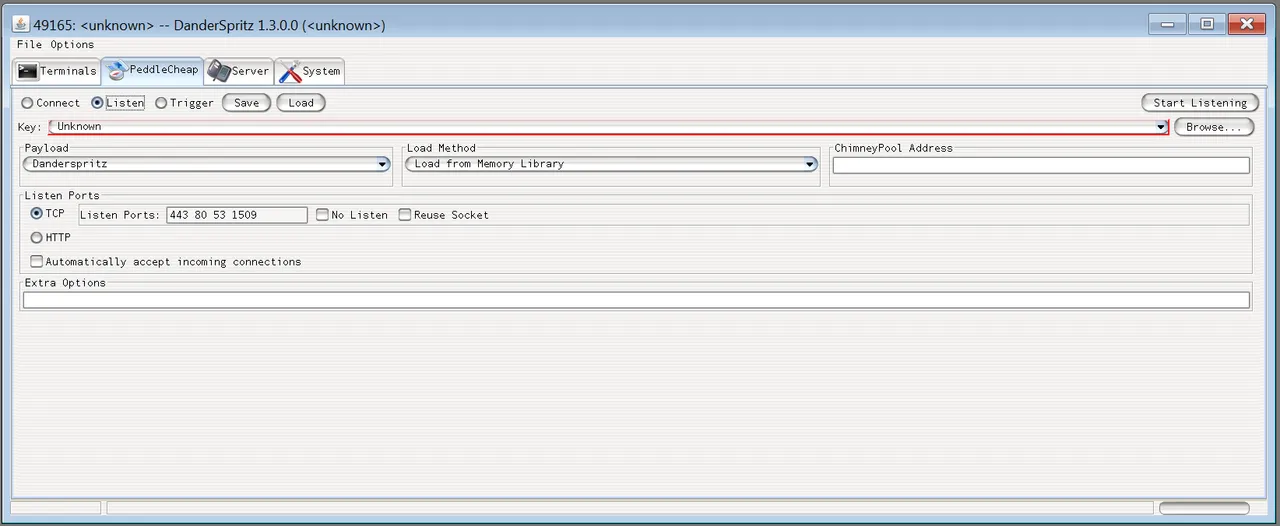The height and width of the screenshot is (526, 1280).
Task: Minimize the DanderSpritz window
Action: (x=1167, y=24)
